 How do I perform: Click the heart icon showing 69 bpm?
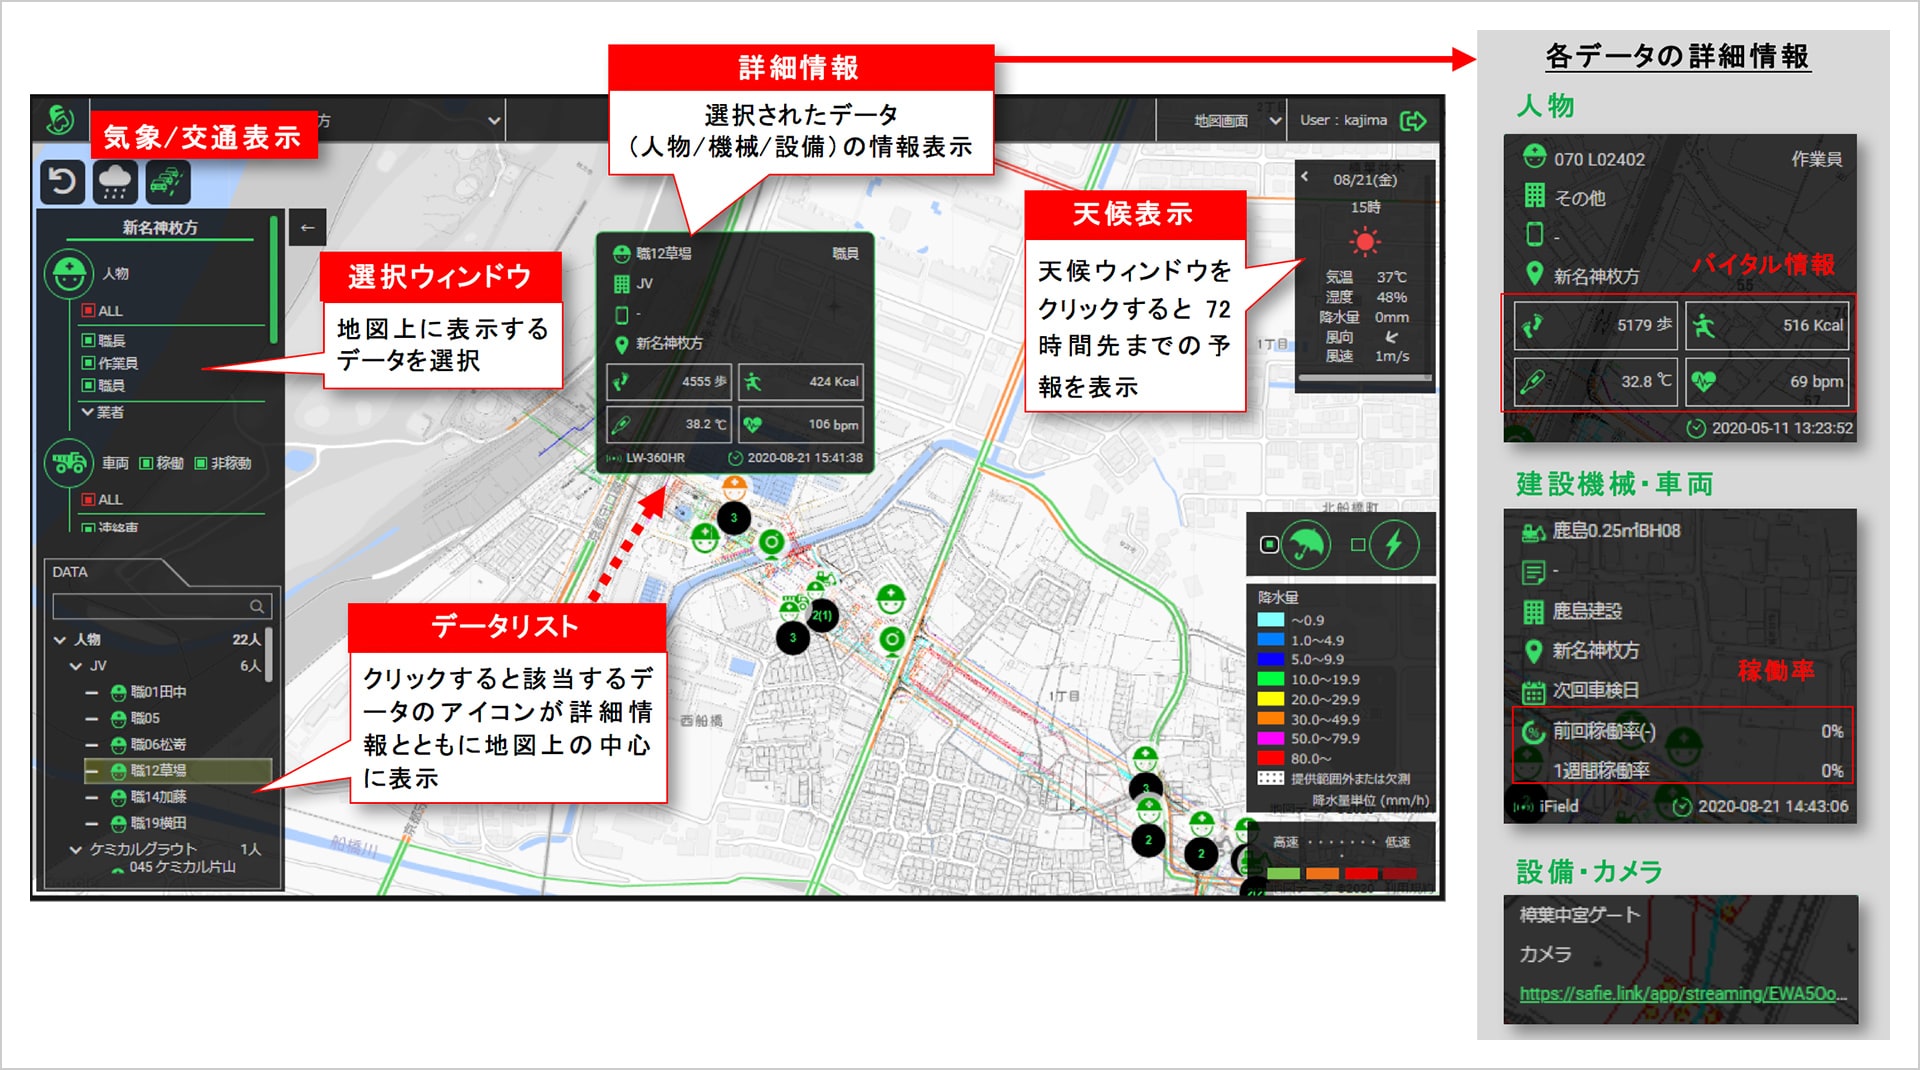[1703, 381]
